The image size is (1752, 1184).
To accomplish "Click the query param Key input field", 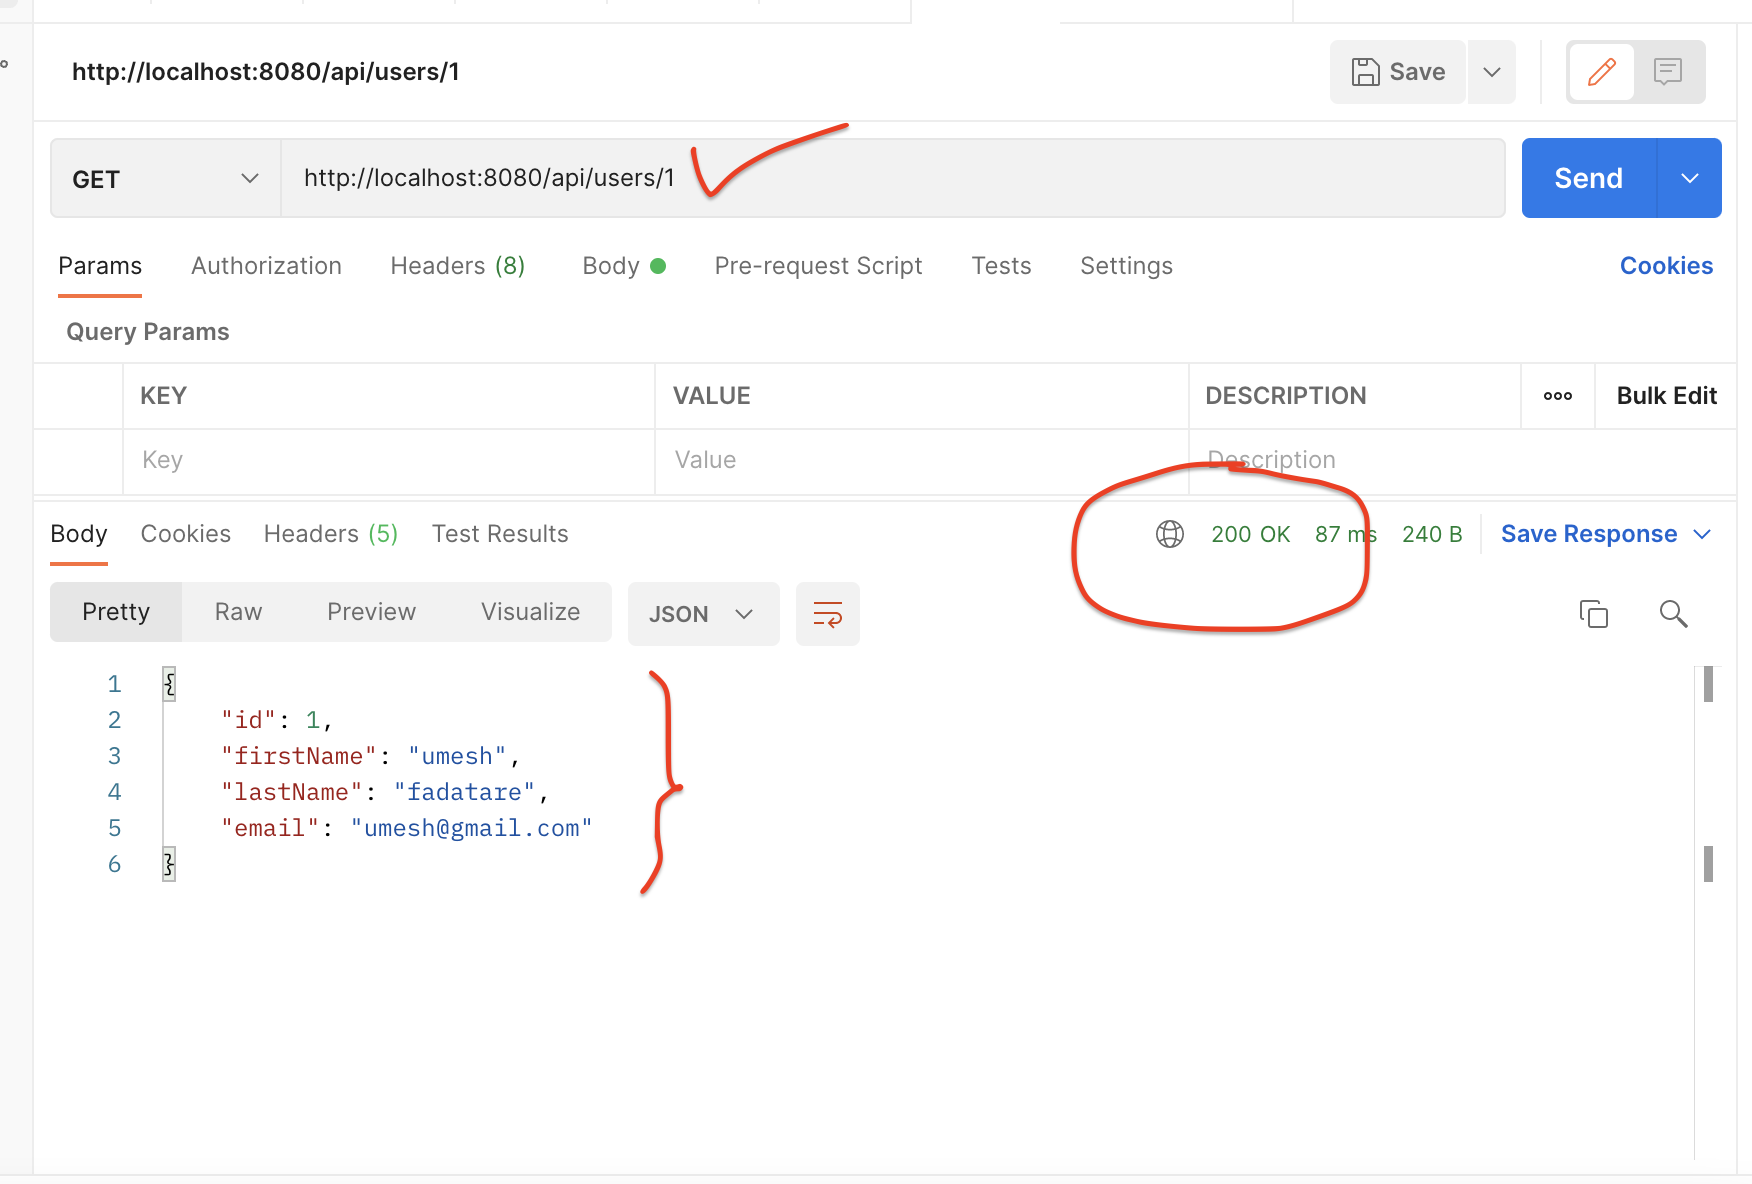I will tap(388, 460).
